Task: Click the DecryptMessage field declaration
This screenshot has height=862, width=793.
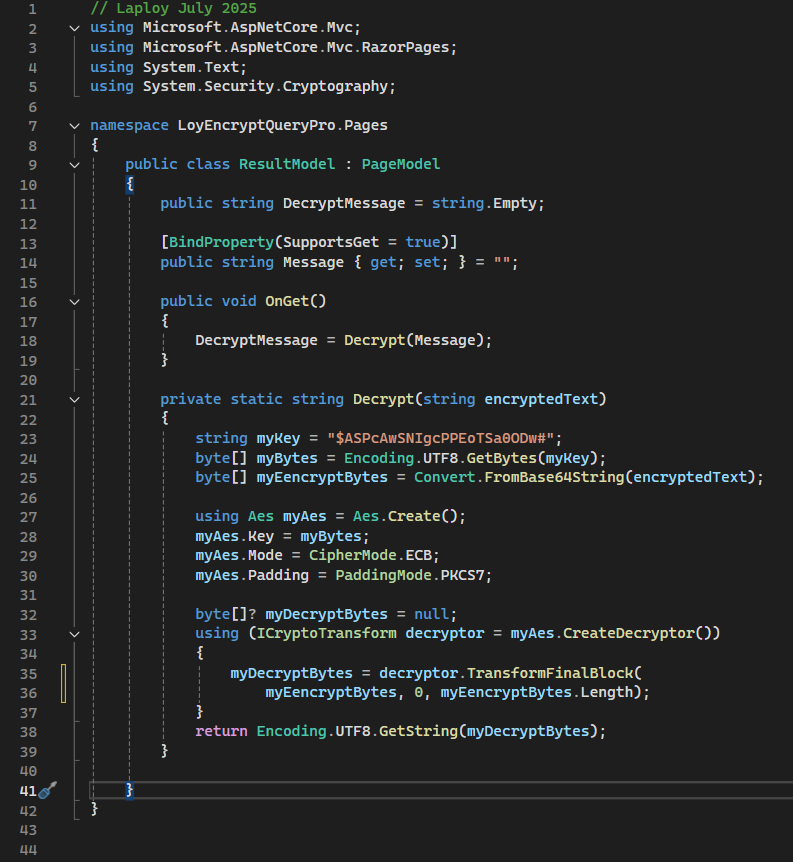Action: (x=344, y=203)
